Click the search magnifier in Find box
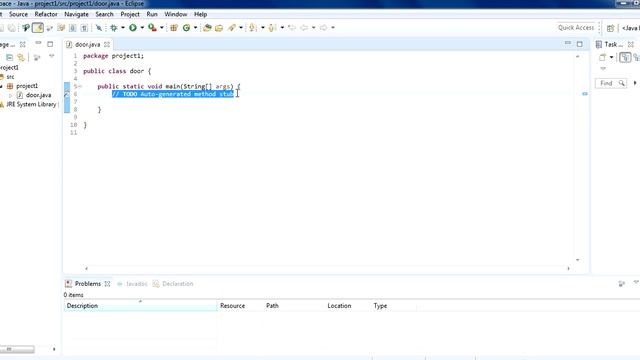 pyautogui.click(x=621, y=83)
